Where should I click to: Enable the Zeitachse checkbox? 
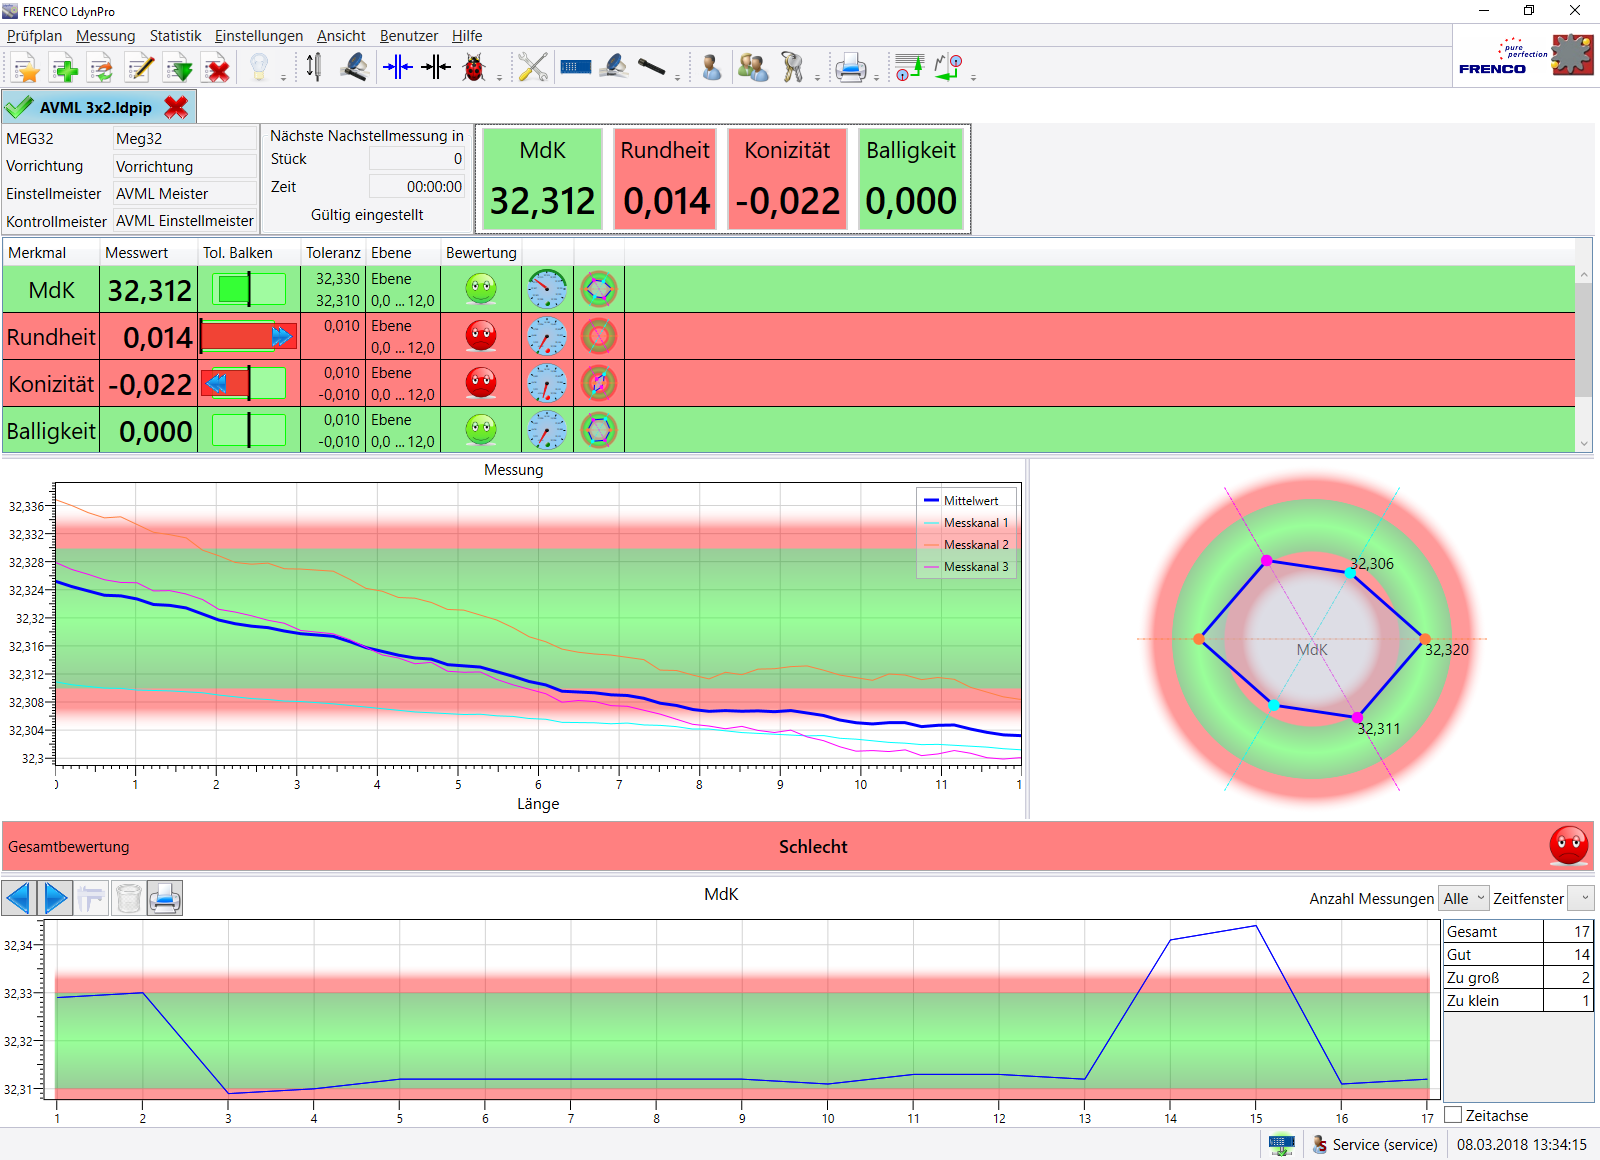[x=1454, y=1115]
